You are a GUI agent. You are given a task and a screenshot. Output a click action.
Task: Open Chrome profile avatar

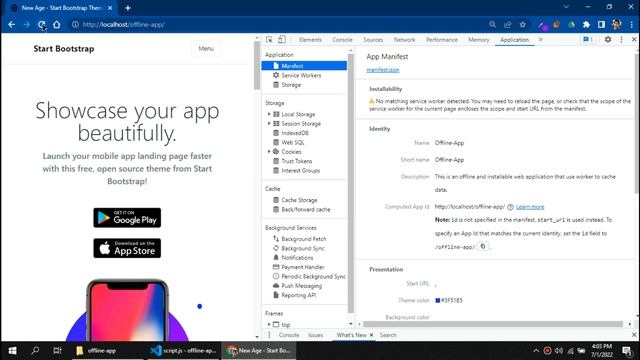[x=616, y=24]
